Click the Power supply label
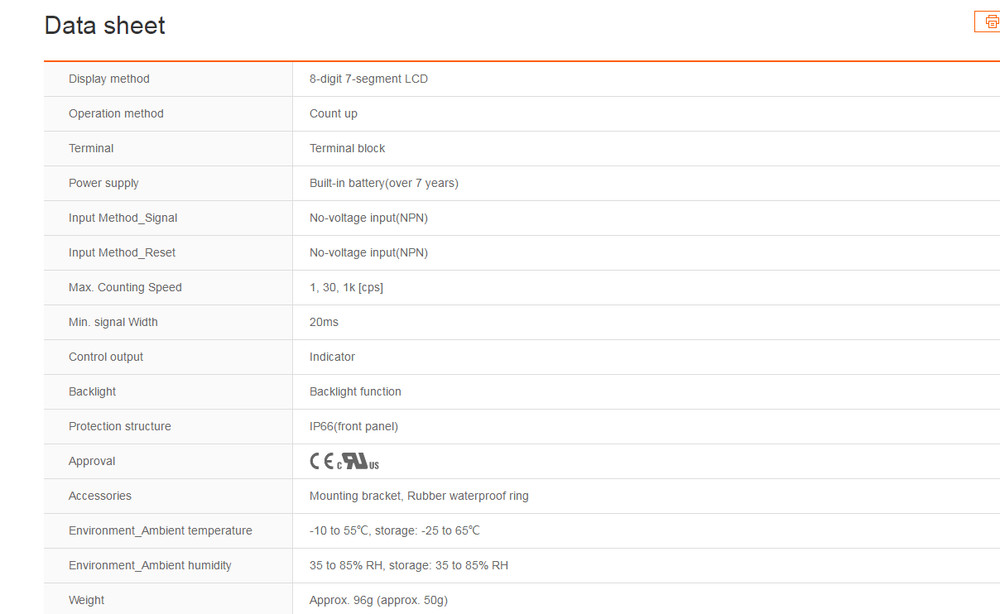 point(104,183)
